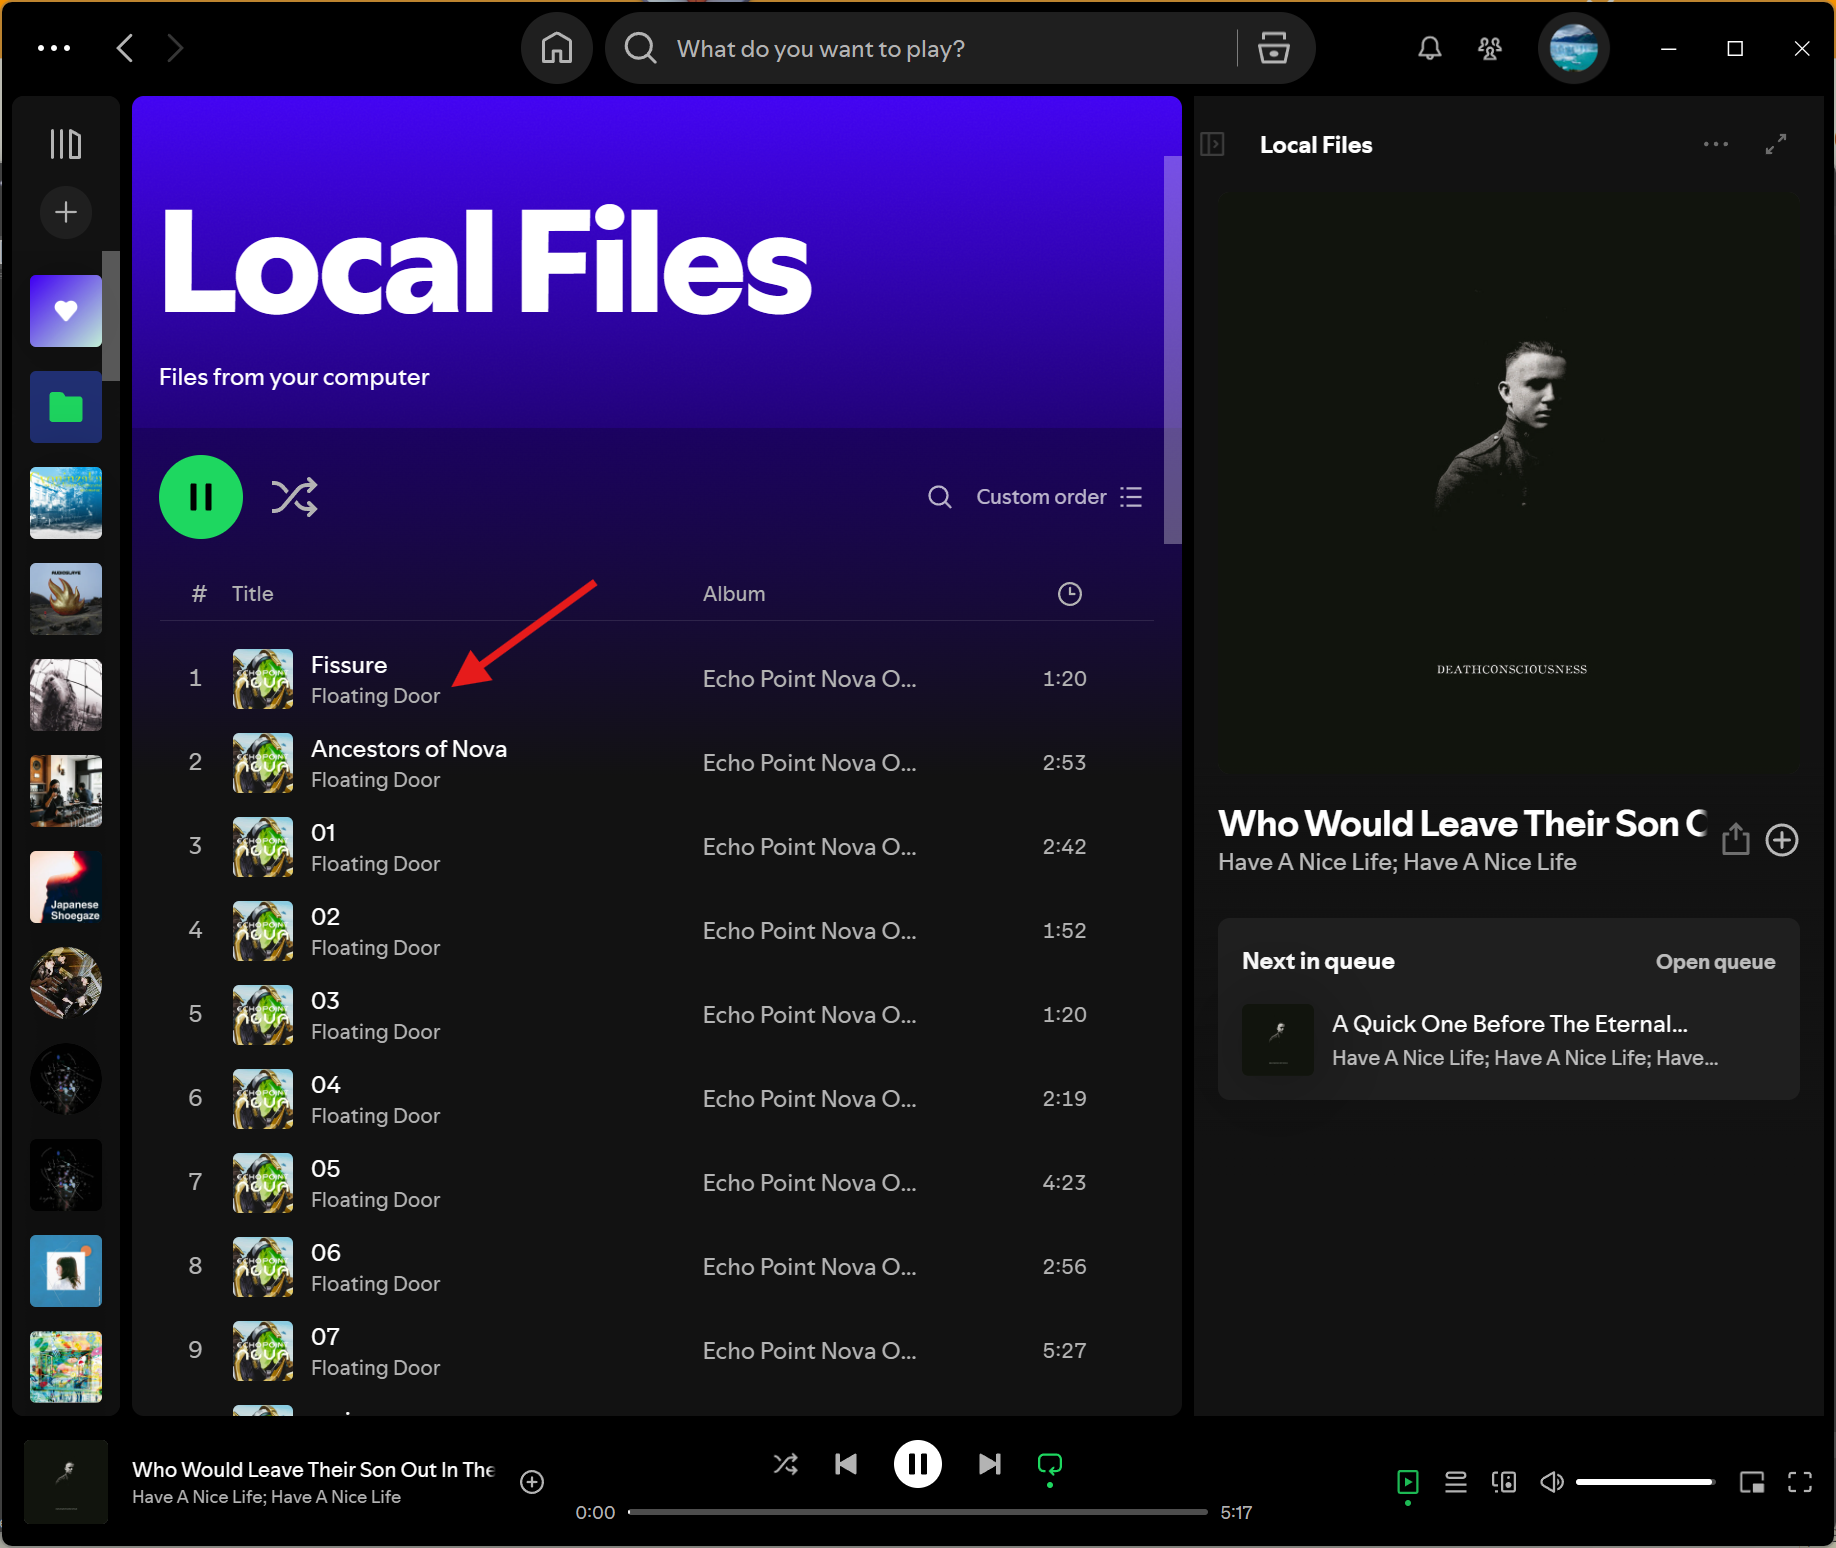The image size is (1836, 1548).
Task: Select track 07 lasting 5:27
Action: coord(657,1351)
